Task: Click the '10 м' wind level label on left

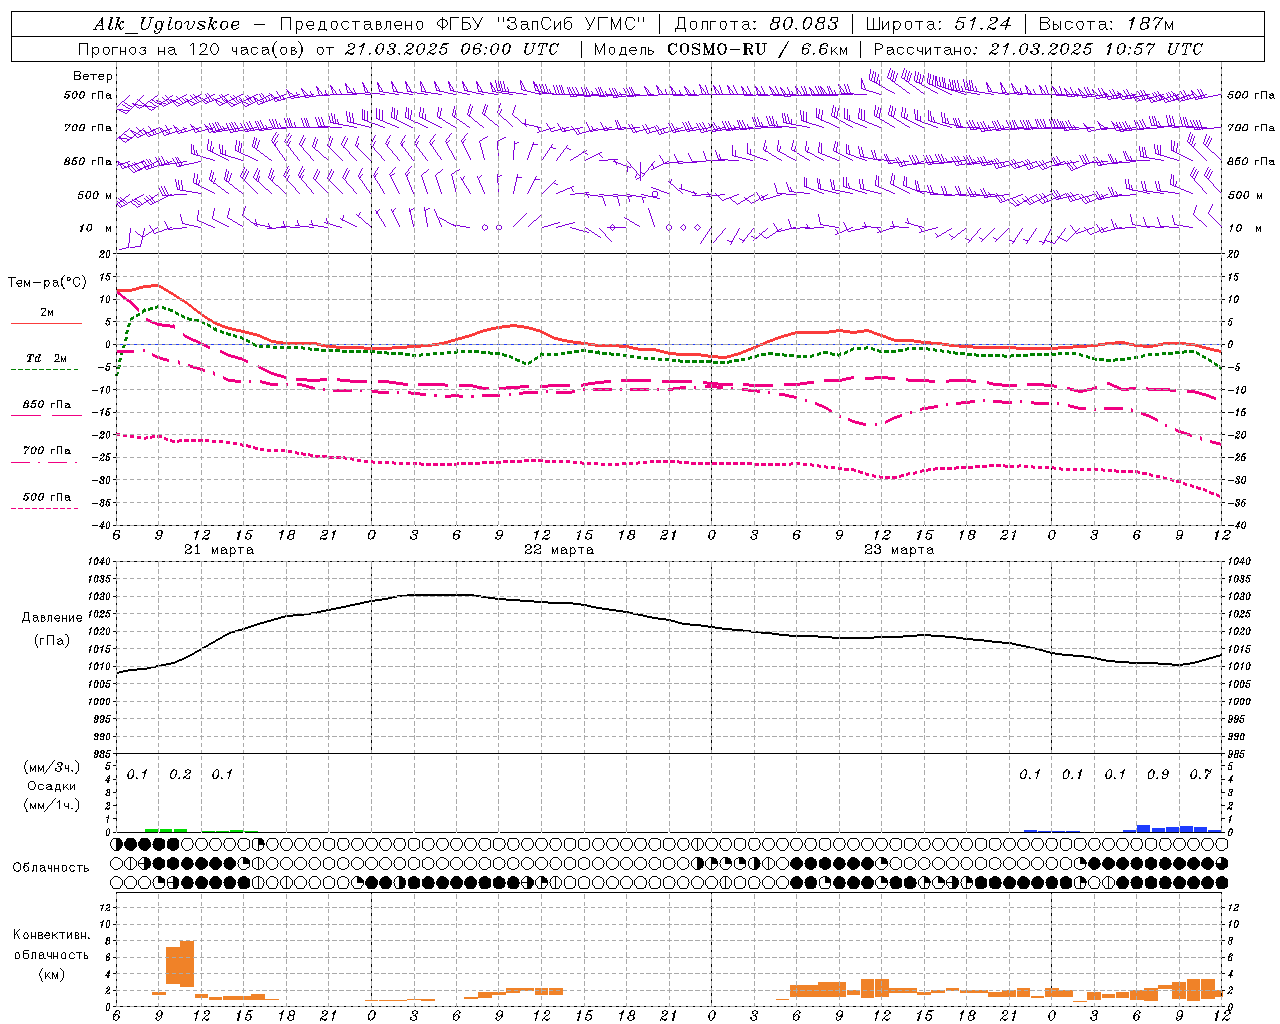Action: pyautogui.click(x=96, y=229)
